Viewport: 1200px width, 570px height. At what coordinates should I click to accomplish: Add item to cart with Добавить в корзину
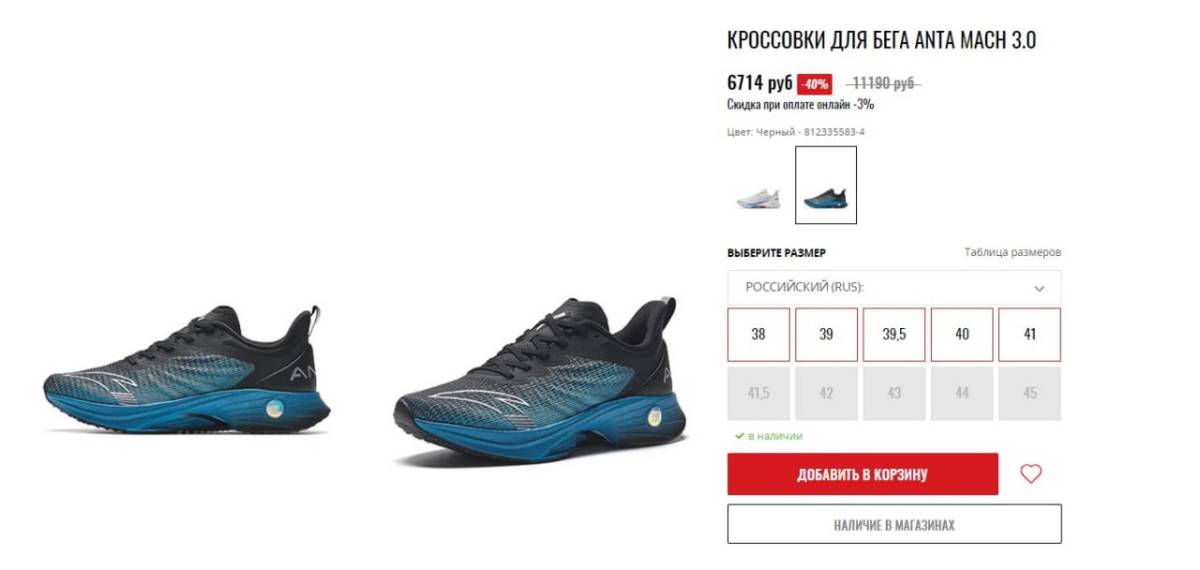click(x=863, y=474)
